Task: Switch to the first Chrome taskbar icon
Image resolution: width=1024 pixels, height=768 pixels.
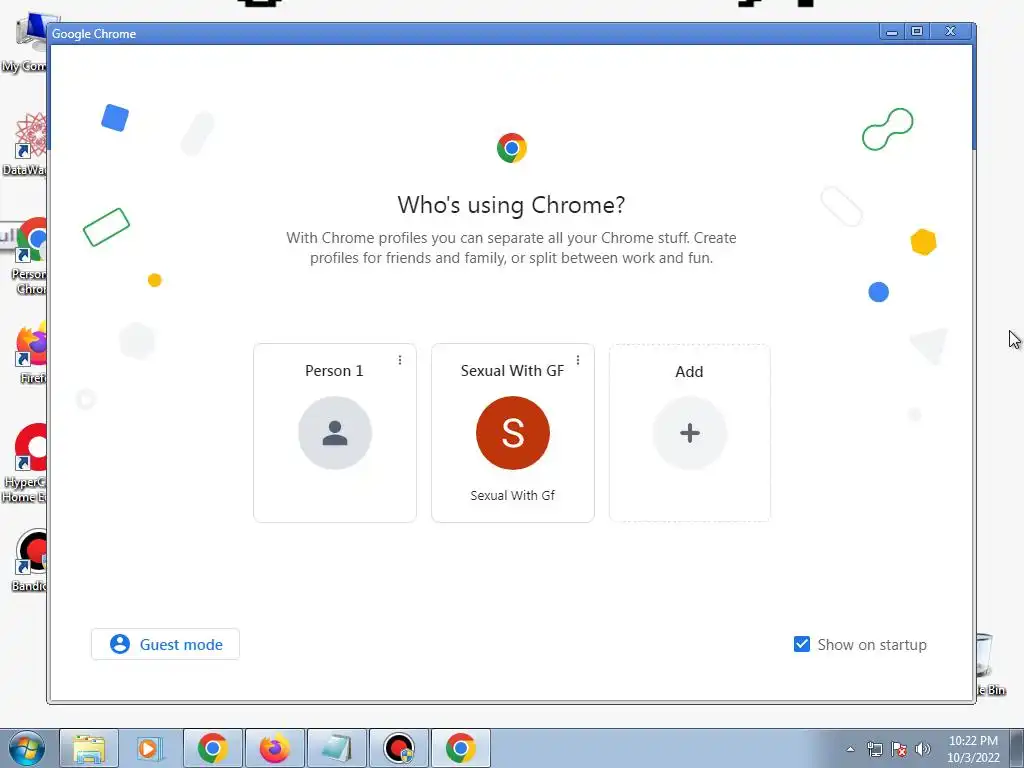Action: pos(212,748)
